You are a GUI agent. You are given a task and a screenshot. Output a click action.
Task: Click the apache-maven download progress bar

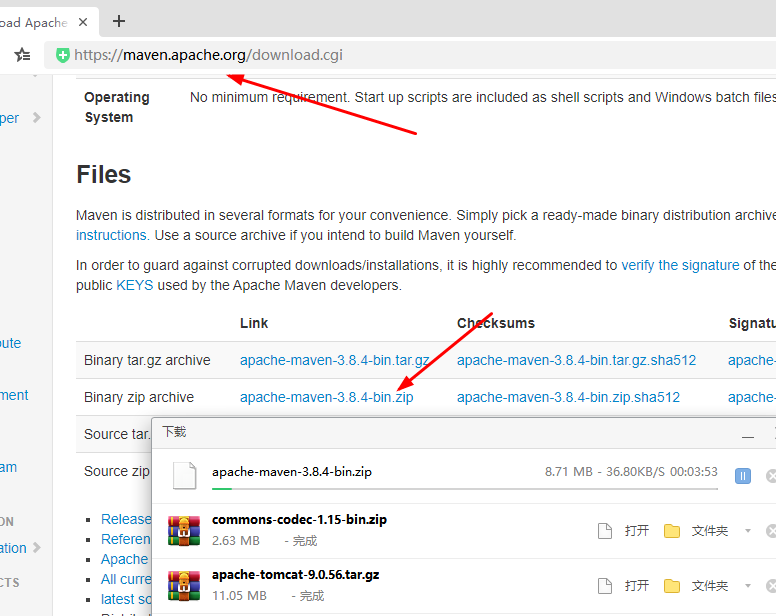(465, 488)
